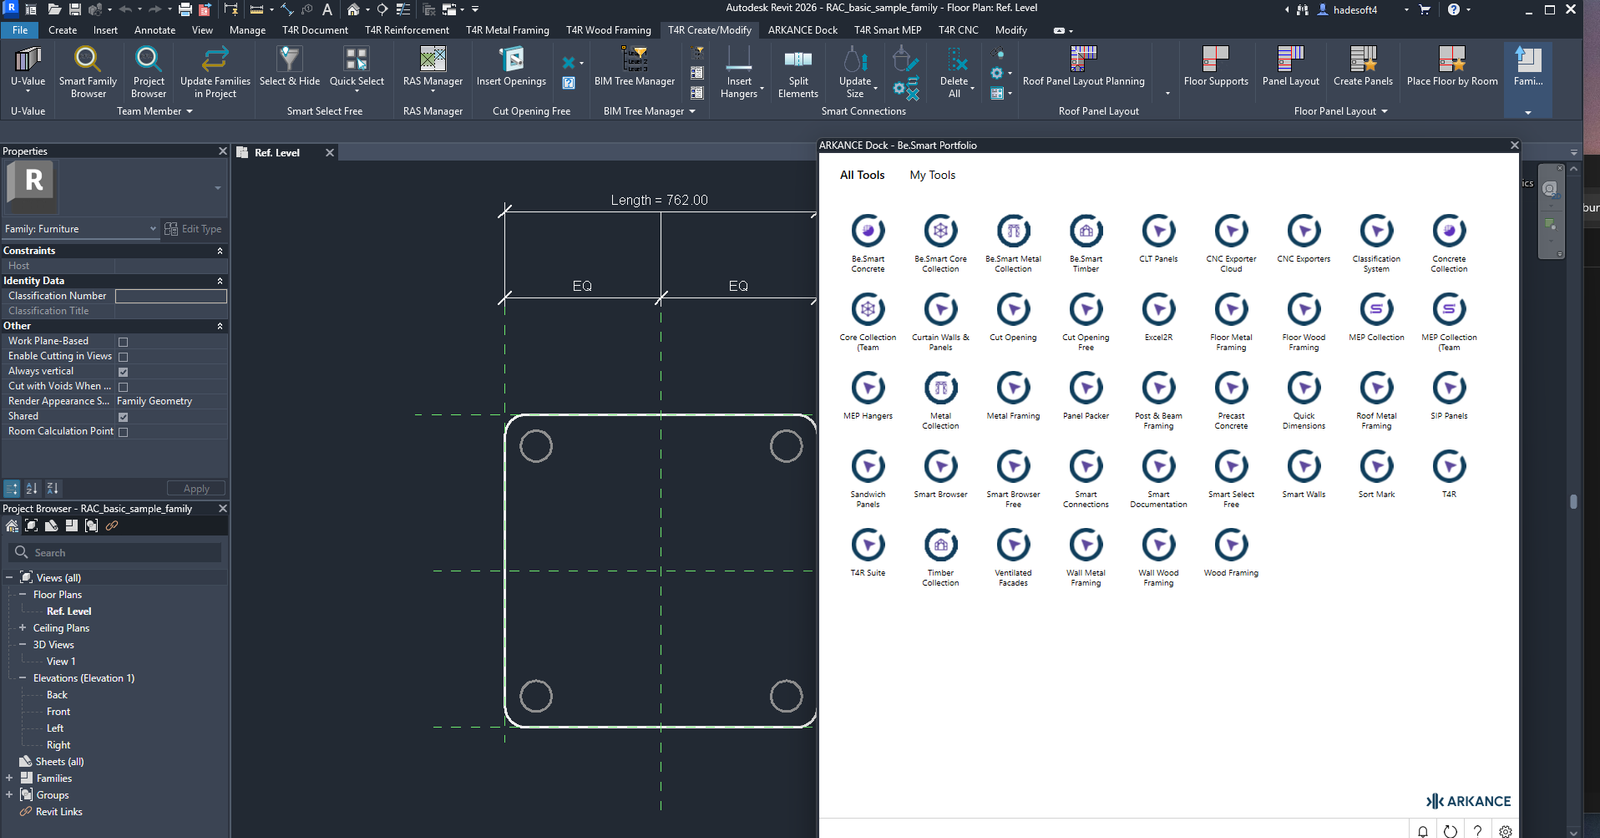Image resolution: width=1600 pixels, height=838 pixels.
Task: Select the Front elevation view
Action: (x=58, y=711)
